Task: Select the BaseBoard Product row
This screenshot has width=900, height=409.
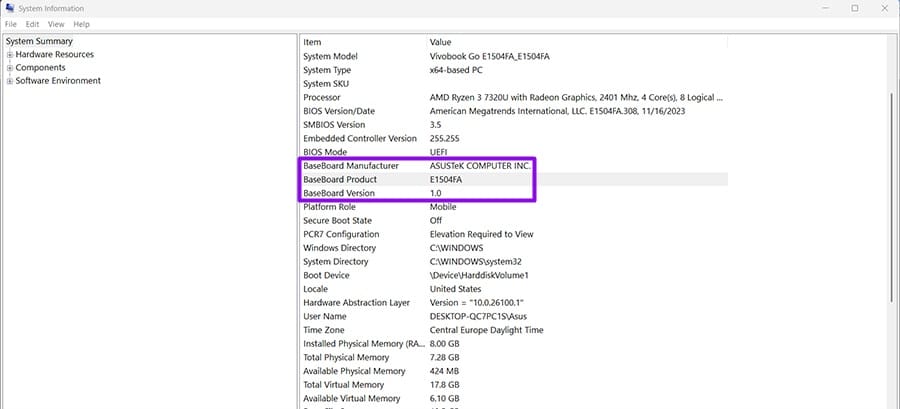Action: click(514, 180)
